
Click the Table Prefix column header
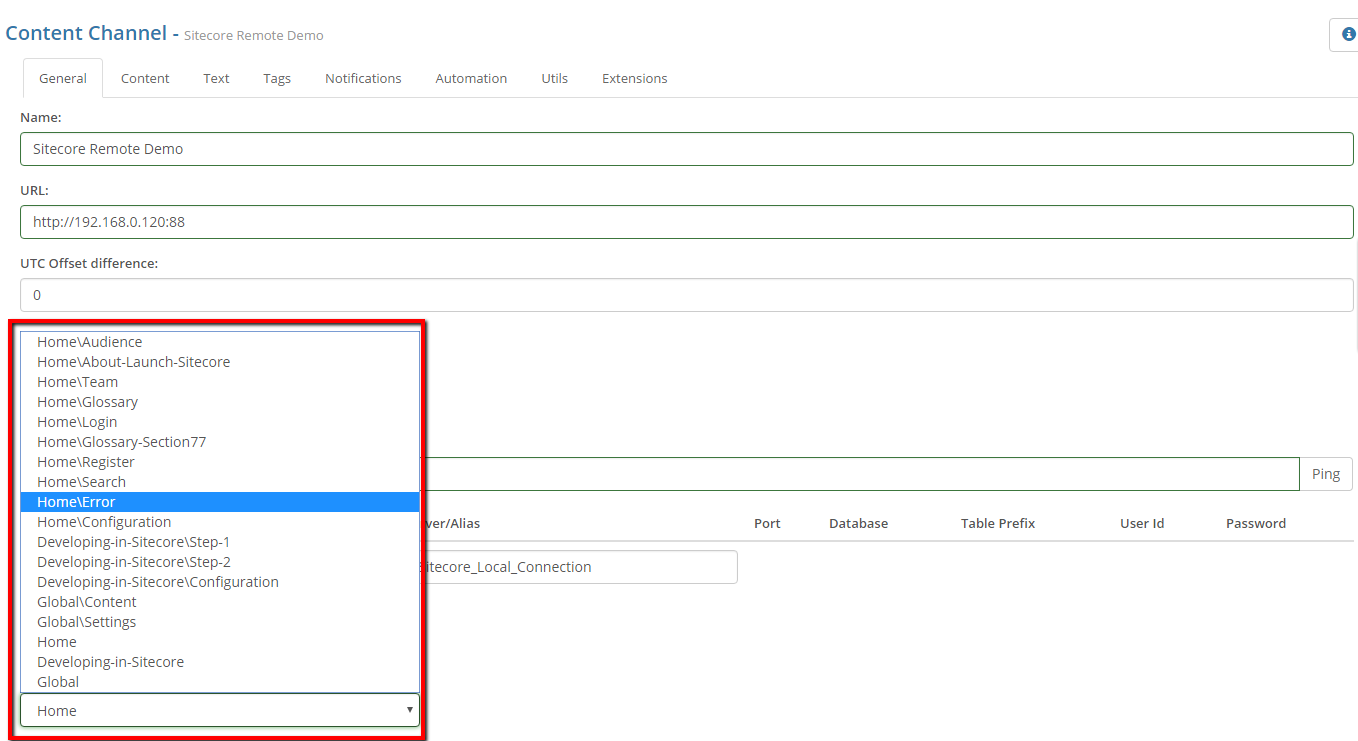(x=998, y=523)
